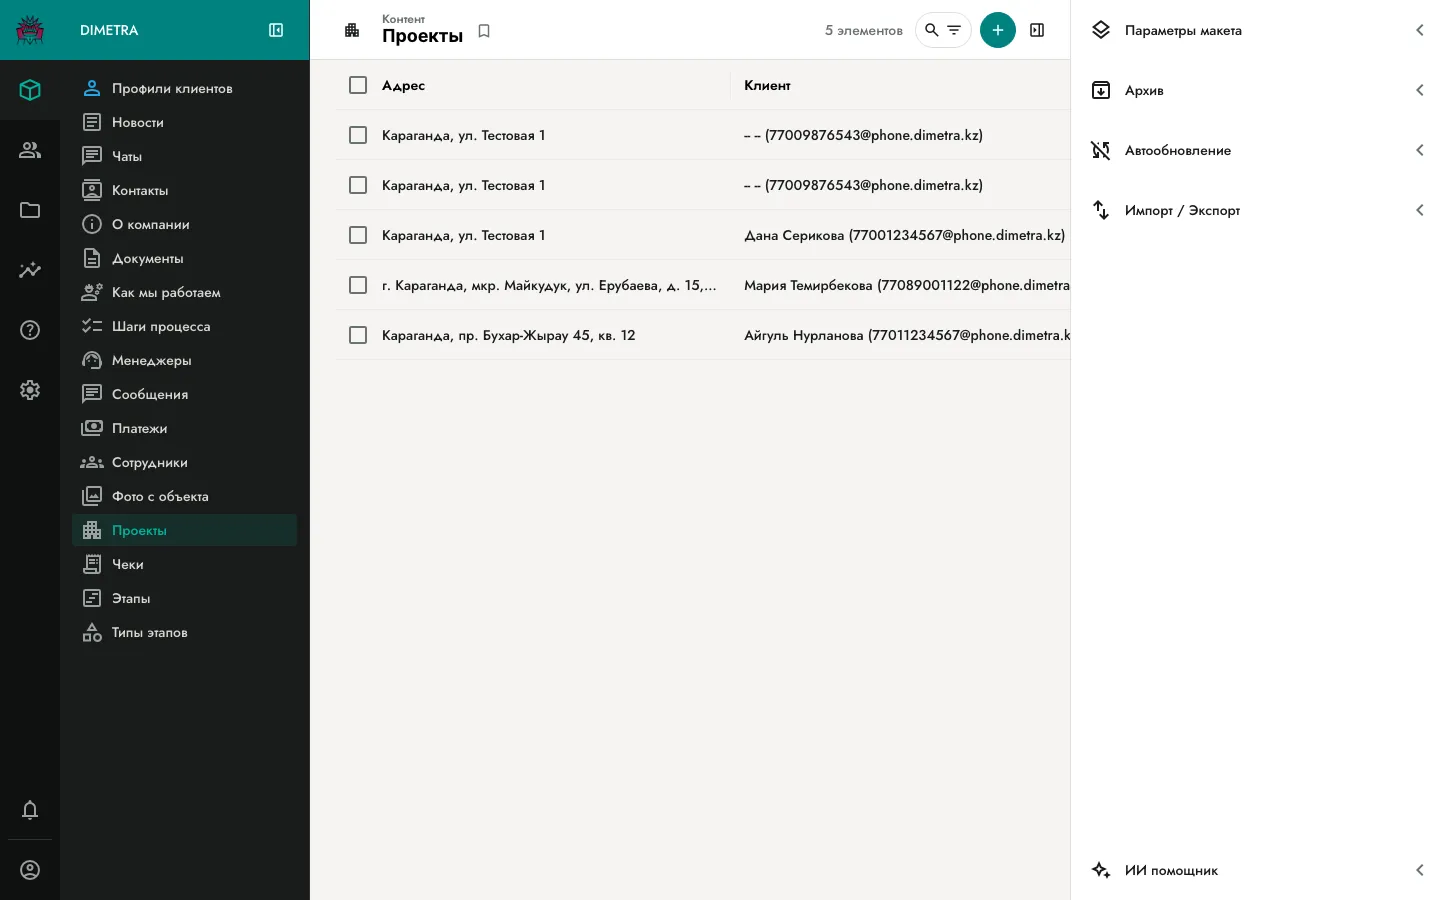Click the Автообновление sync-off icon
This screenshot has width=1440, height=900.
(1101, 150)
